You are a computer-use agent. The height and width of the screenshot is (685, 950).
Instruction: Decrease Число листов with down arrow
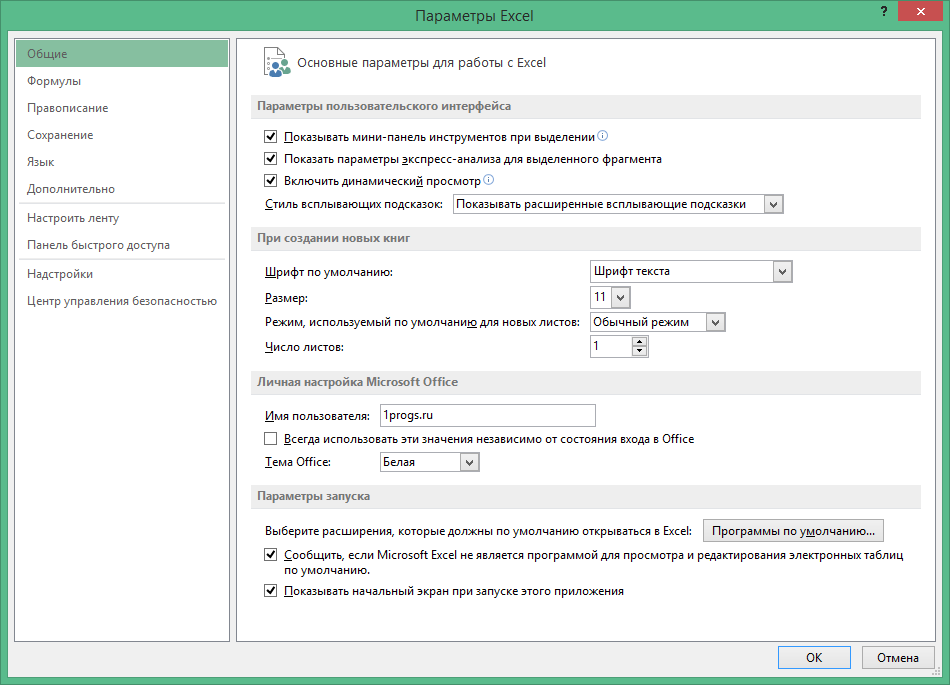tap(639, 351)
